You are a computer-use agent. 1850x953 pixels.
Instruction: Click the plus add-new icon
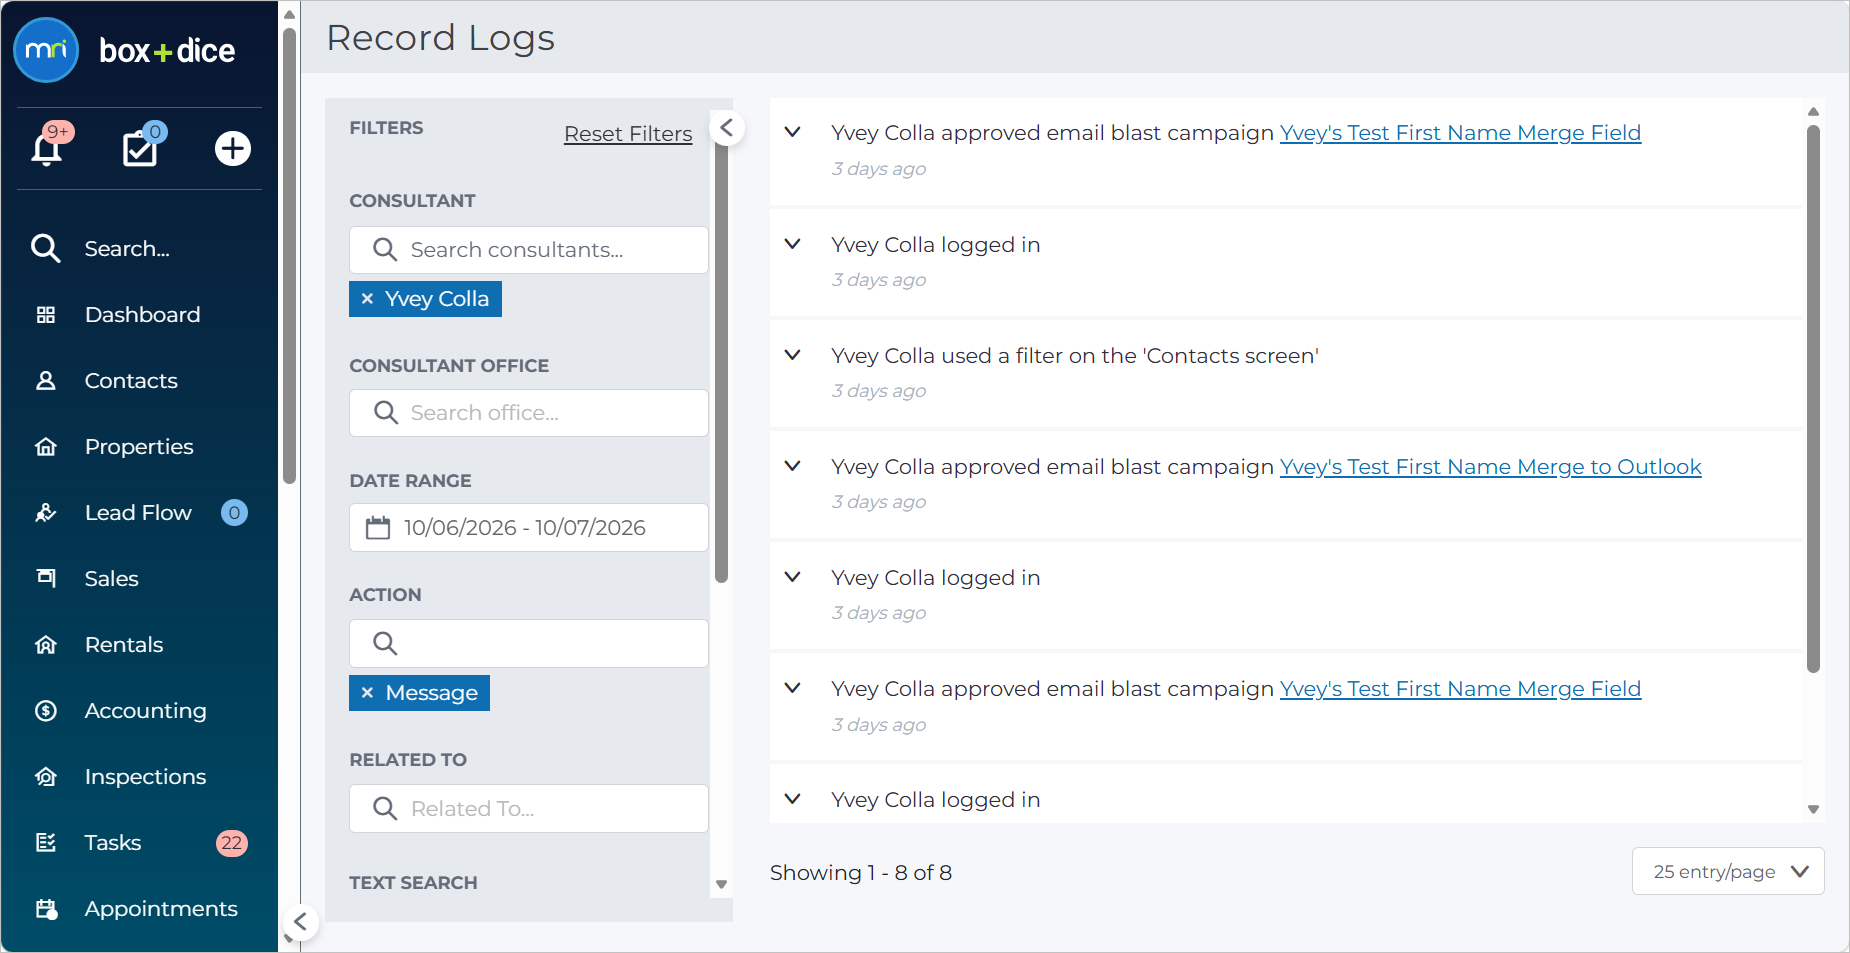(x=233, y=148)
